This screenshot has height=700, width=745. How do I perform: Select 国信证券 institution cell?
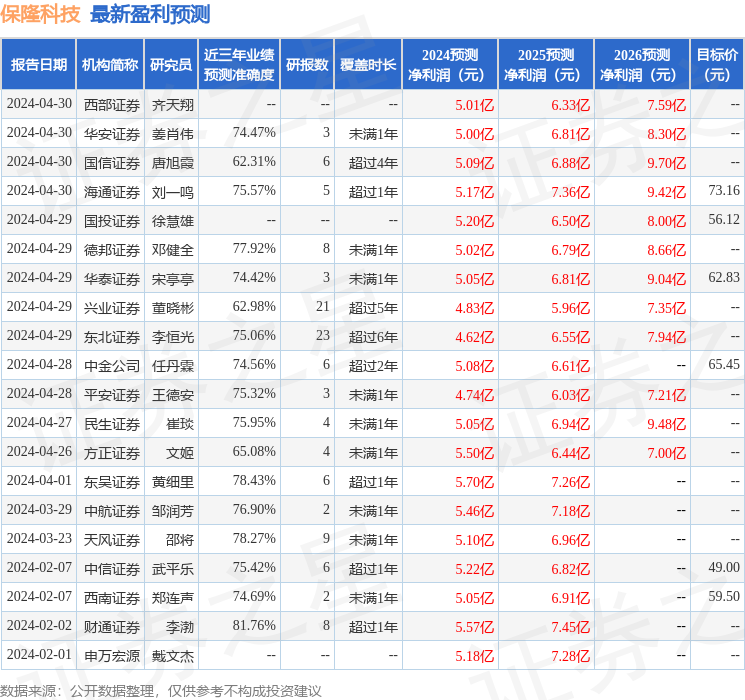coord(112,163)
